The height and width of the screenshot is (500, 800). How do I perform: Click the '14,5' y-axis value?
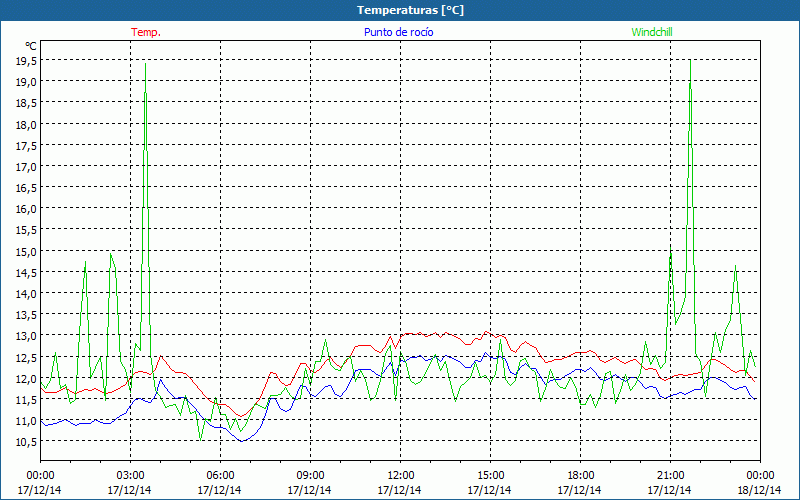[27, 272]
